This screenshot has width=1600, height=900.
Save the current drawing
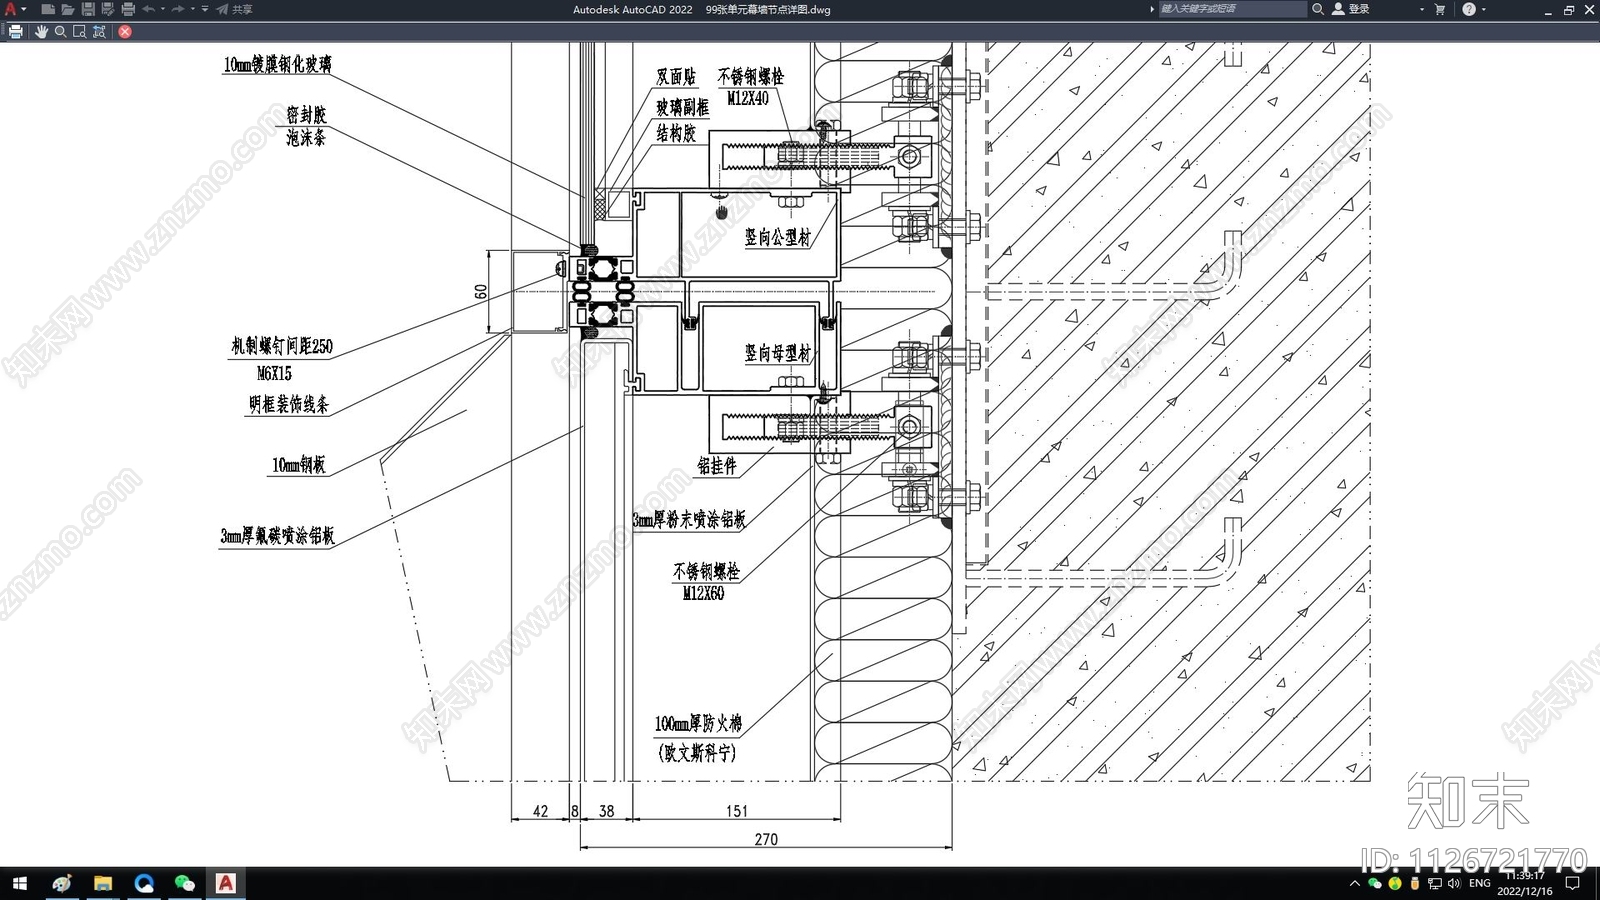point(88,9)
